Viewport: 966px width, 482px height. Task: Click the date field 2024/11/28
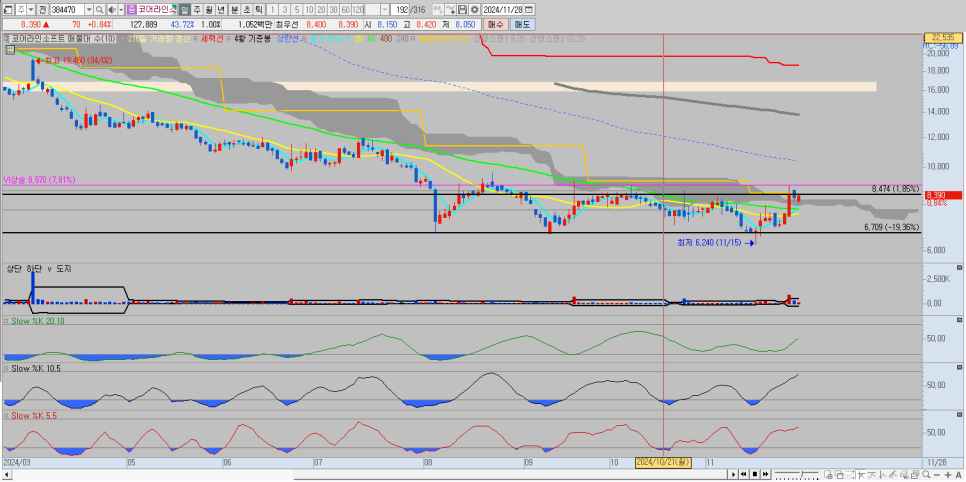(503, 10)
